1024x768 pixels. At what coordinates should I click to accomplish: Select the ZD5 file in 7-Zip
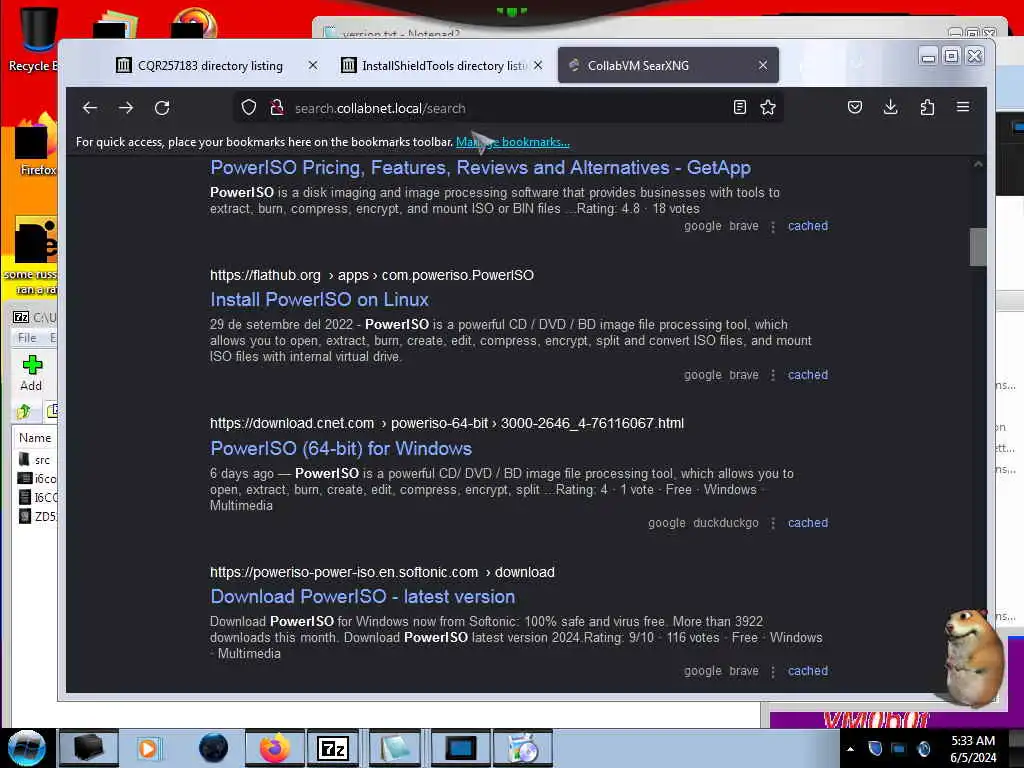(38, 517)
